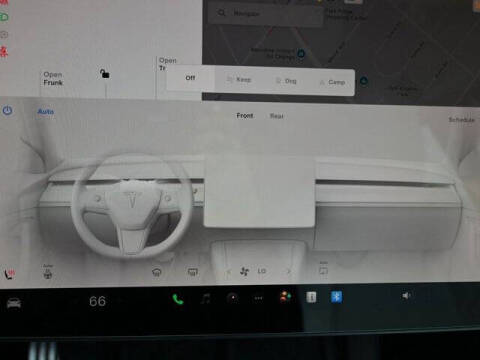Tap the fan speed icon
Screen dimensions: 480x360
[244, 271]
